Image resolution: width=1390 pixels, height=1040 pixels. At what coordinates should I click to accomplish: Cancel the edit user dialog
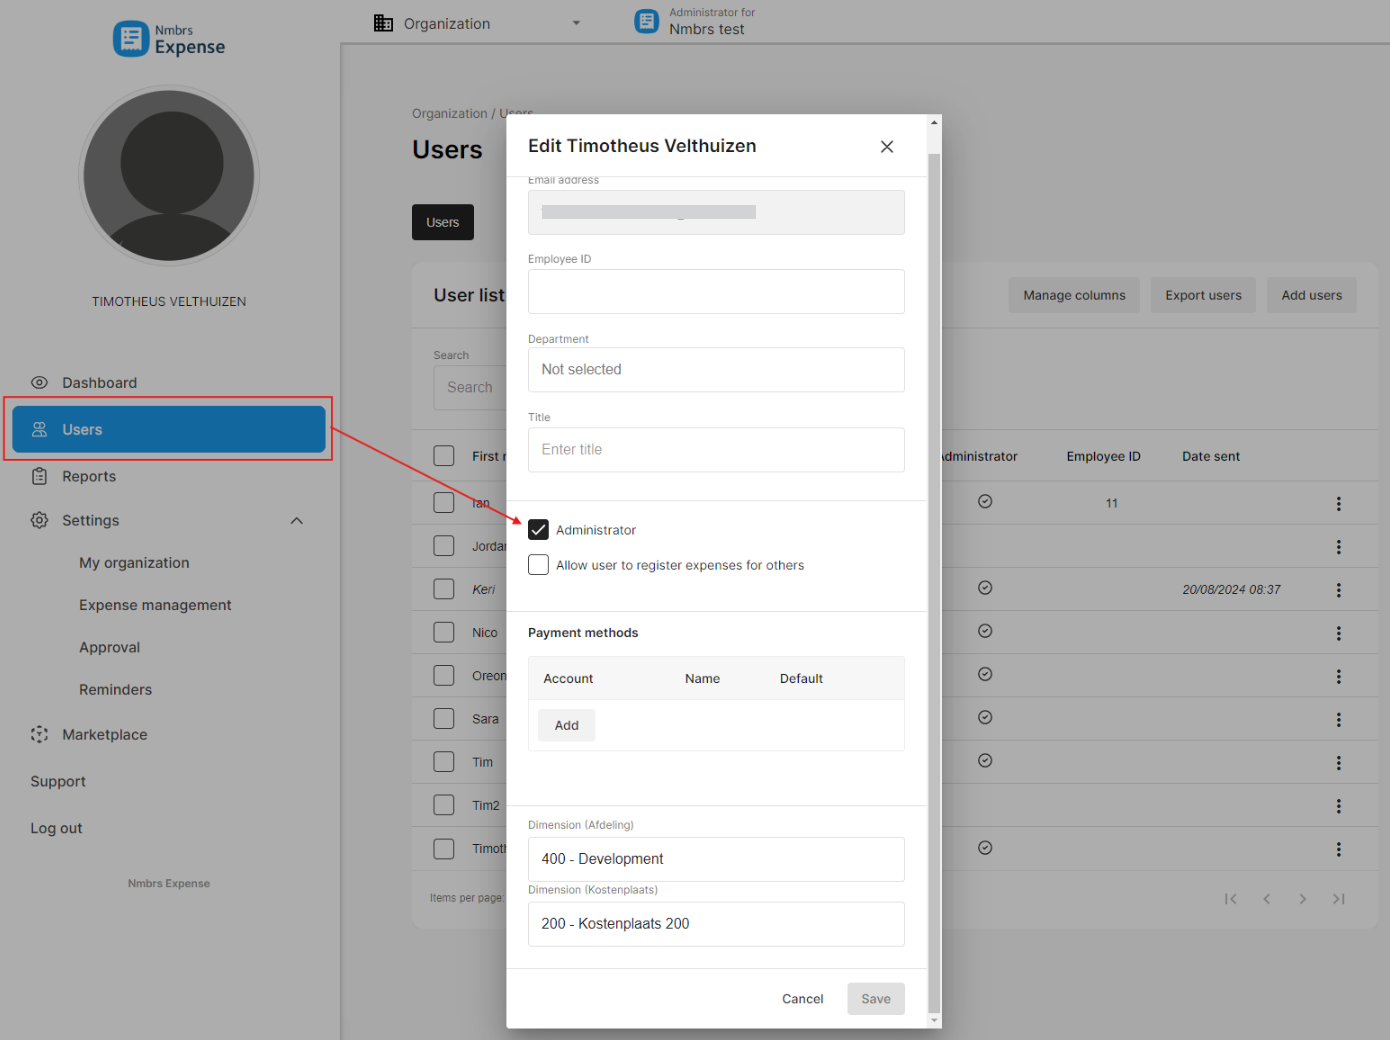pos(803,999)
